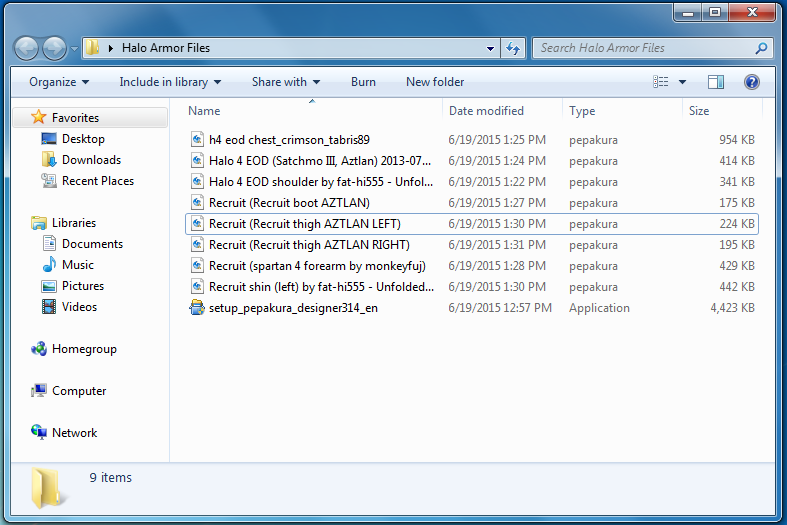Select the setup_pepakura_designer314_en file name

tap(294, 308)
